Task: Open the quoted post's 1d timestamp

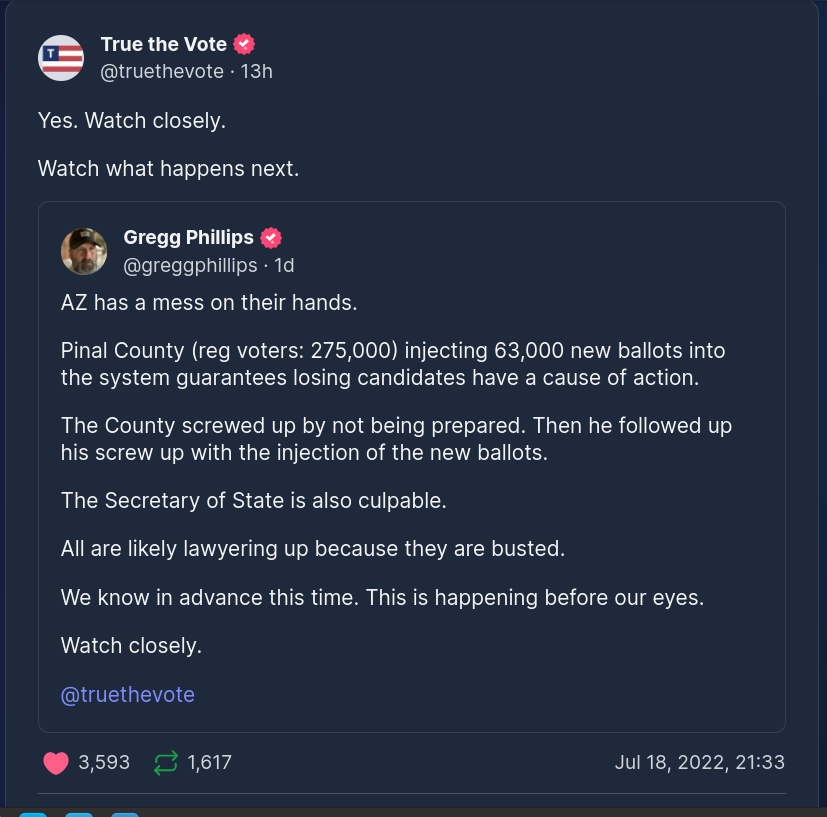Action: 284,265
